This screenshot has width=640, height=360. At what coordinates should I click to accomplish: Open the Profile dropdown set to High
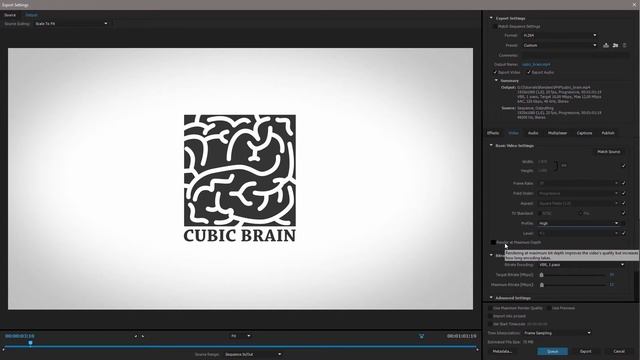tap(578, 223)
